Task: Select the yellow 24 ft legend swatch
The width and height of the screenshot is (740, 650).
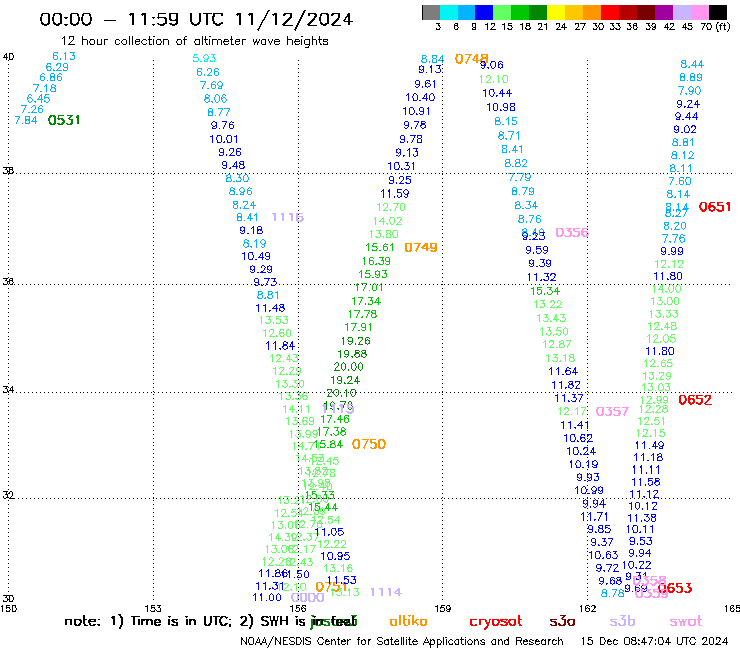Action: (x=556, y=12)
